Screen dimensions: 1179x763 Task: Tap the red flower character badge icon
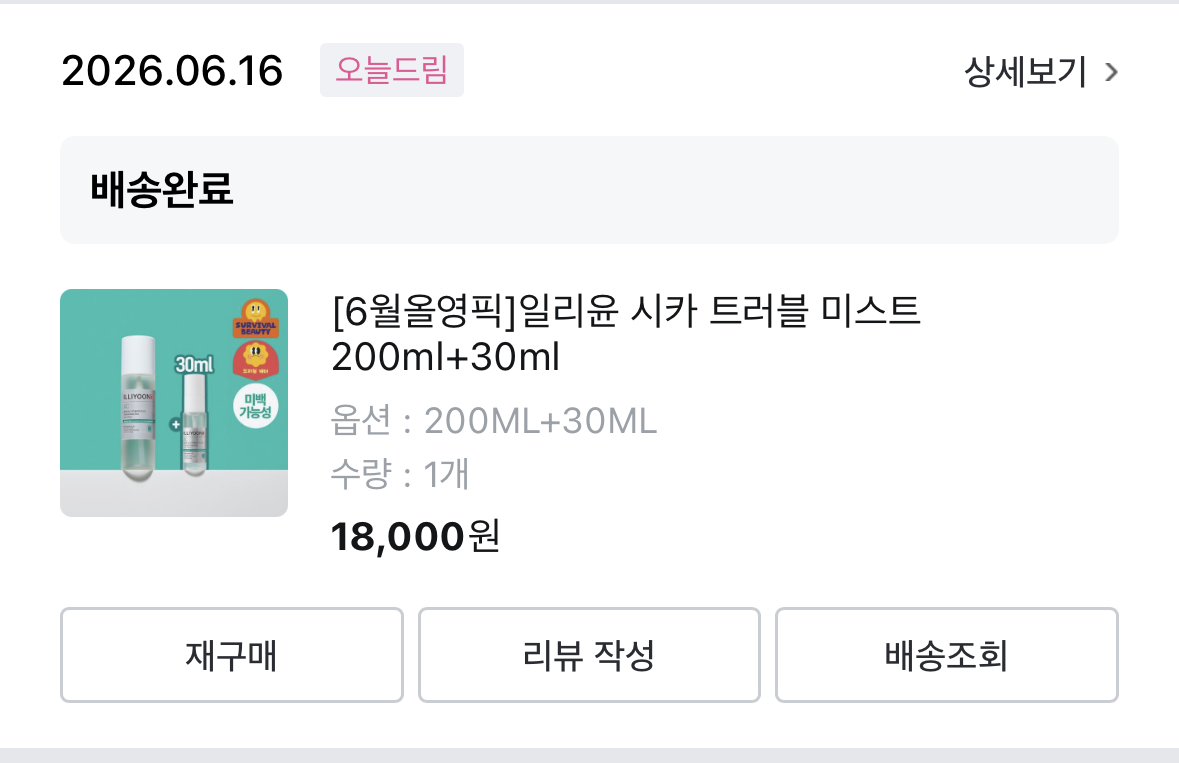256,359
